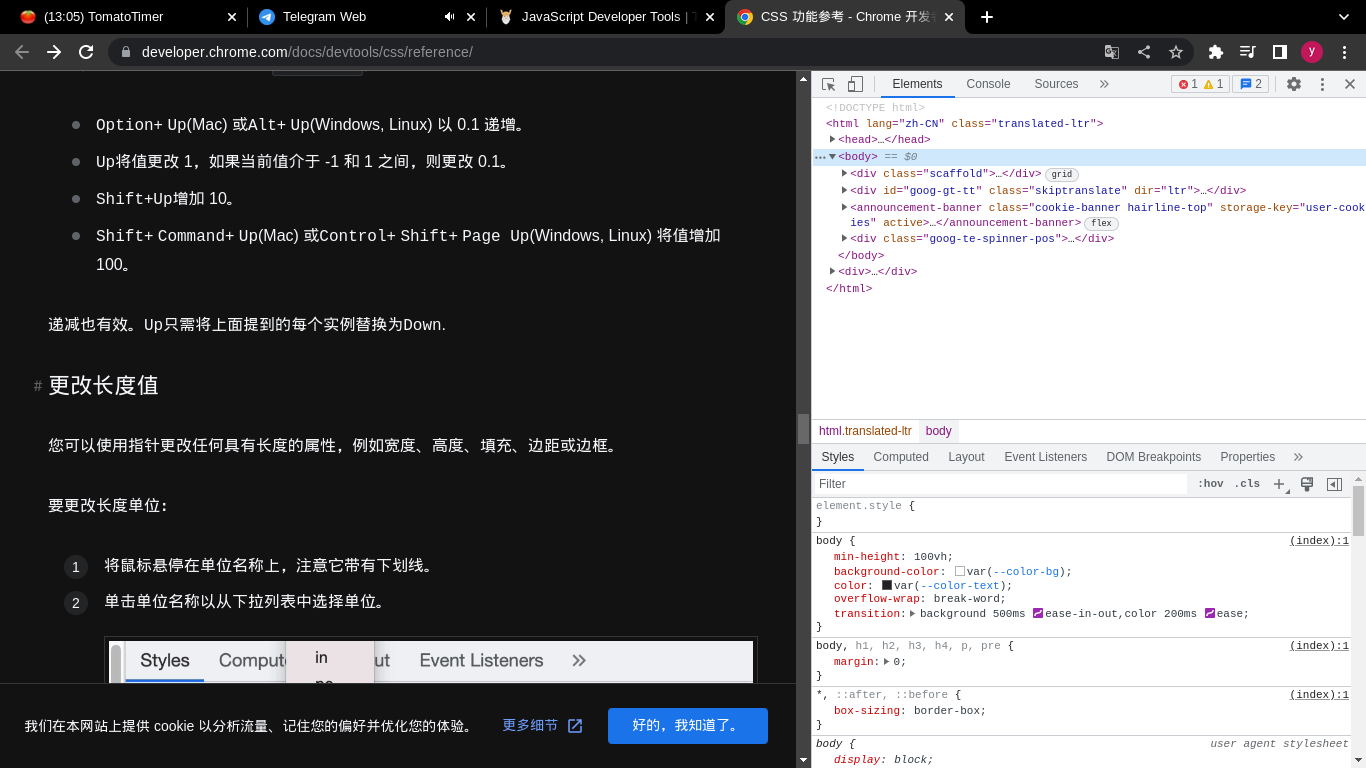Reload the current page

(x=86, y=52)
